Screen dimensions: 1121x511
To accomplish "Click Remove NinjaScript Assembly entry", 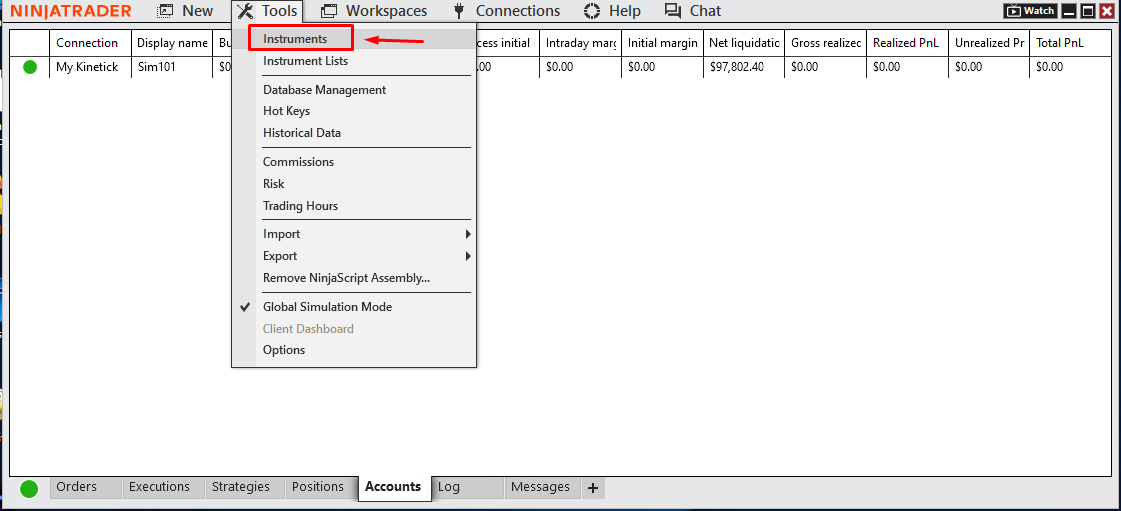I will click(x=346, y=278).
